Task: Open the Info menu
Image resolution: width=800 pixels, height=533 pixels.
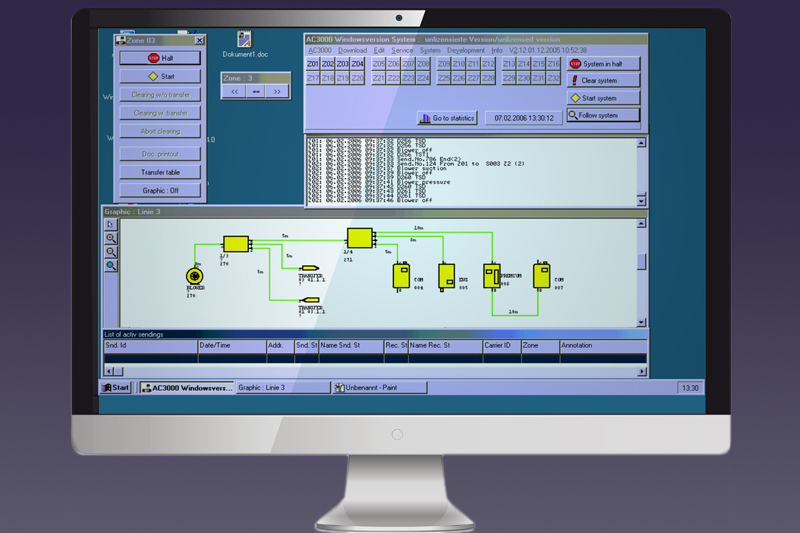Action: 497,50
